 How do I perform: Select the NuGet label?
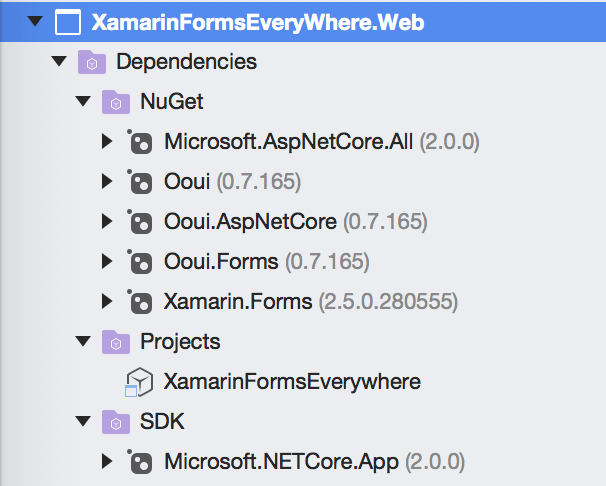[172, 102]
